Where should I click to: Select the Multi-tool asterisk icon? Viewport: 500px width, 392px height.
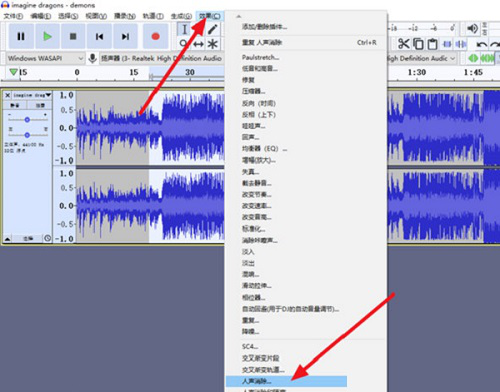click(213, 44)
